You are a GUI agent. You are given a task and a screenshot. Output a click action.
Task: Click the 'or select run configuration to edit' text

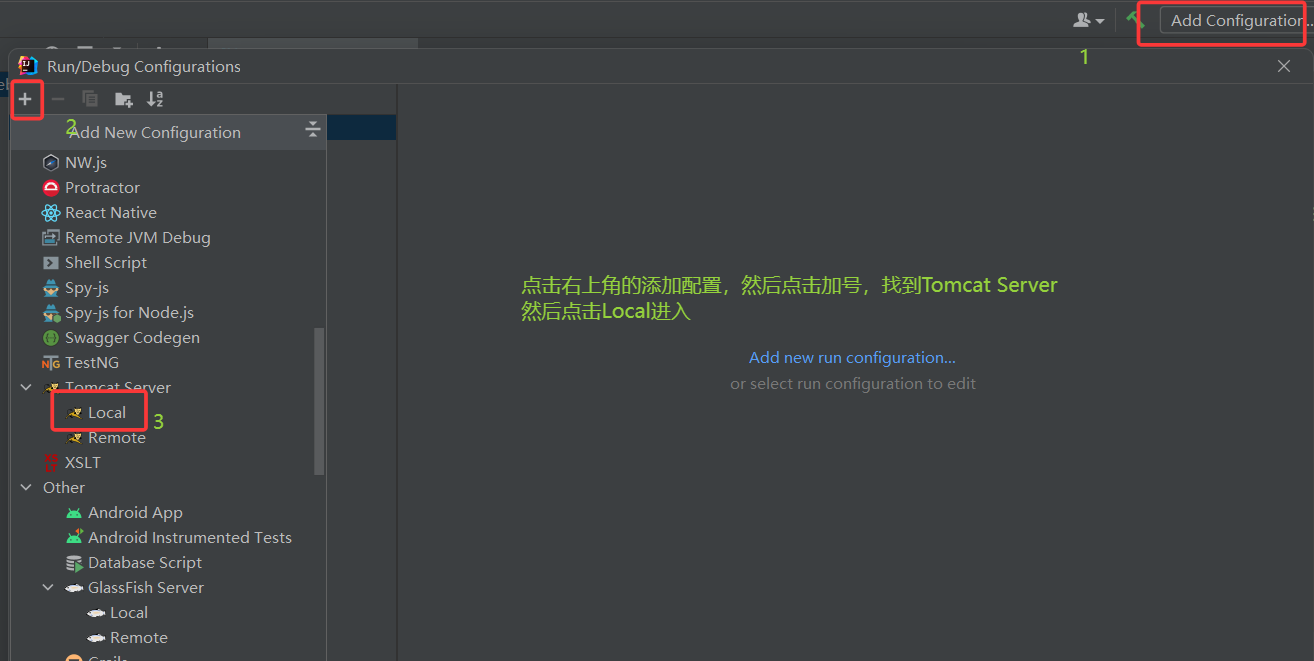point(853,383)
